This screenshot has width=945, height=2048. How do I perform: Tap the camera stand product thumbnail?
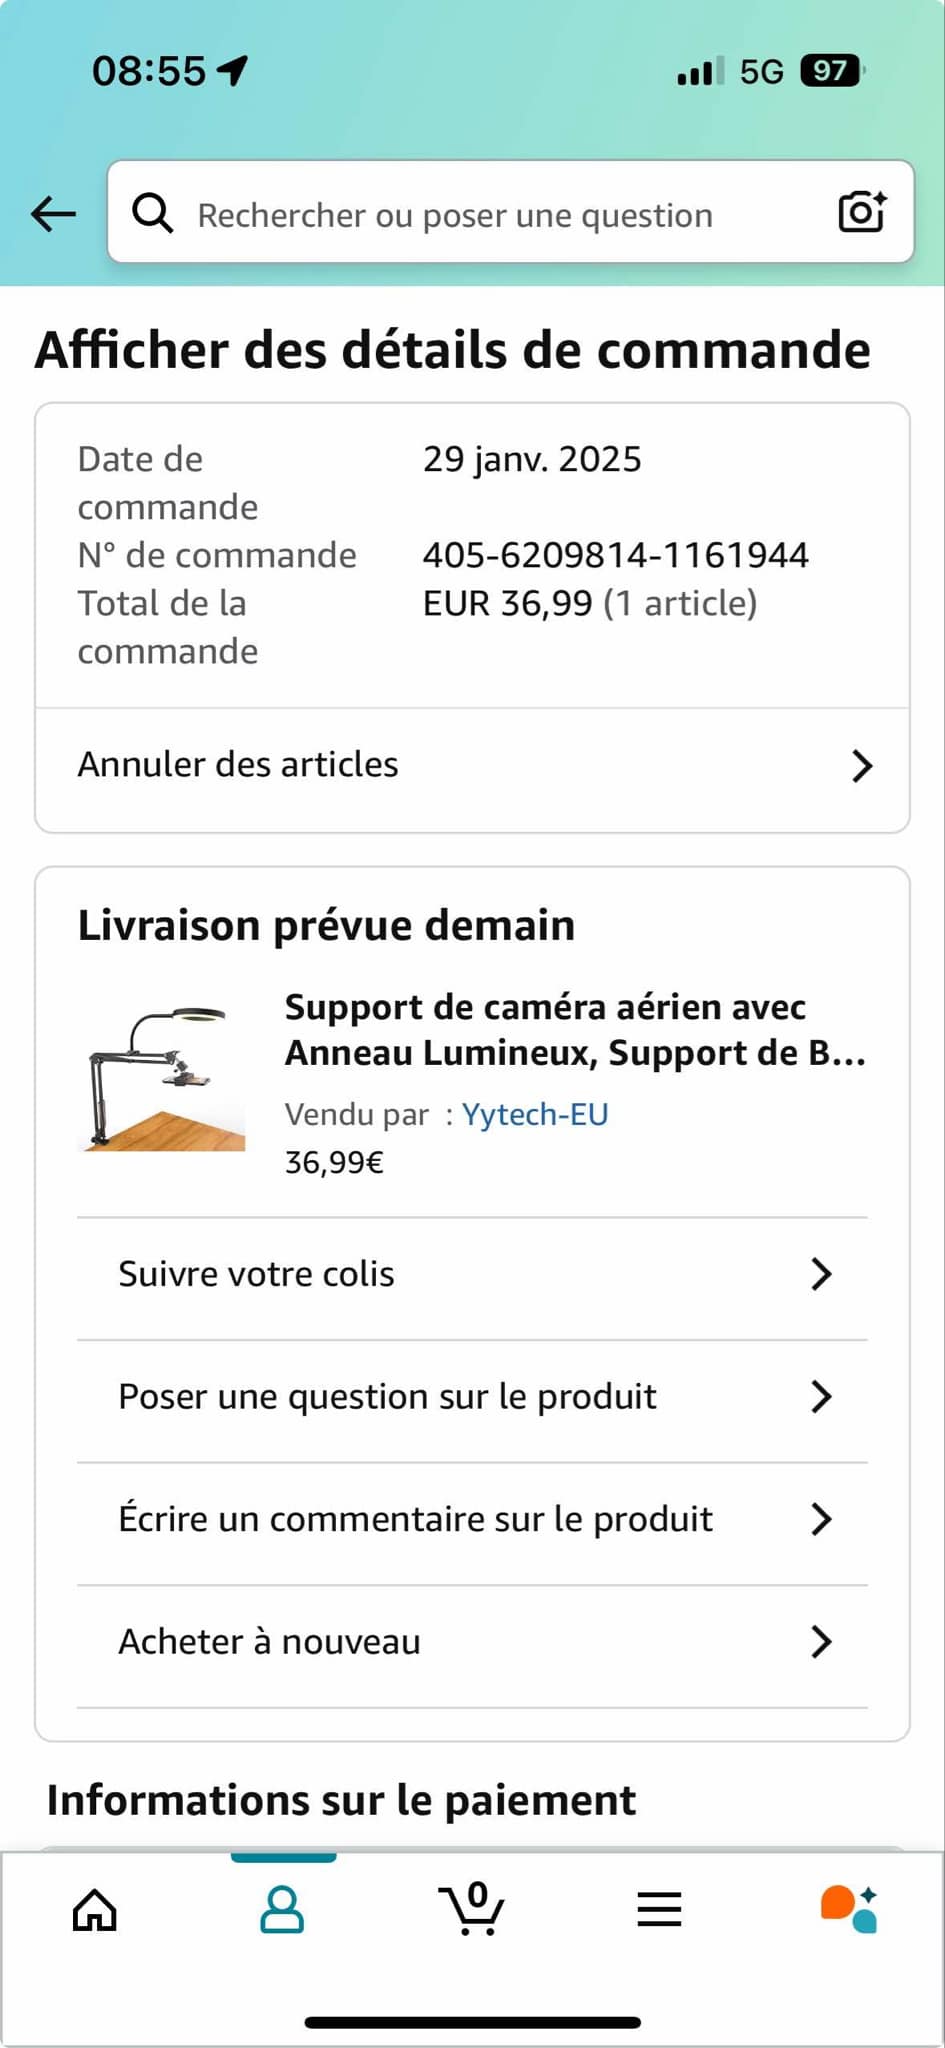[162, 1078]
